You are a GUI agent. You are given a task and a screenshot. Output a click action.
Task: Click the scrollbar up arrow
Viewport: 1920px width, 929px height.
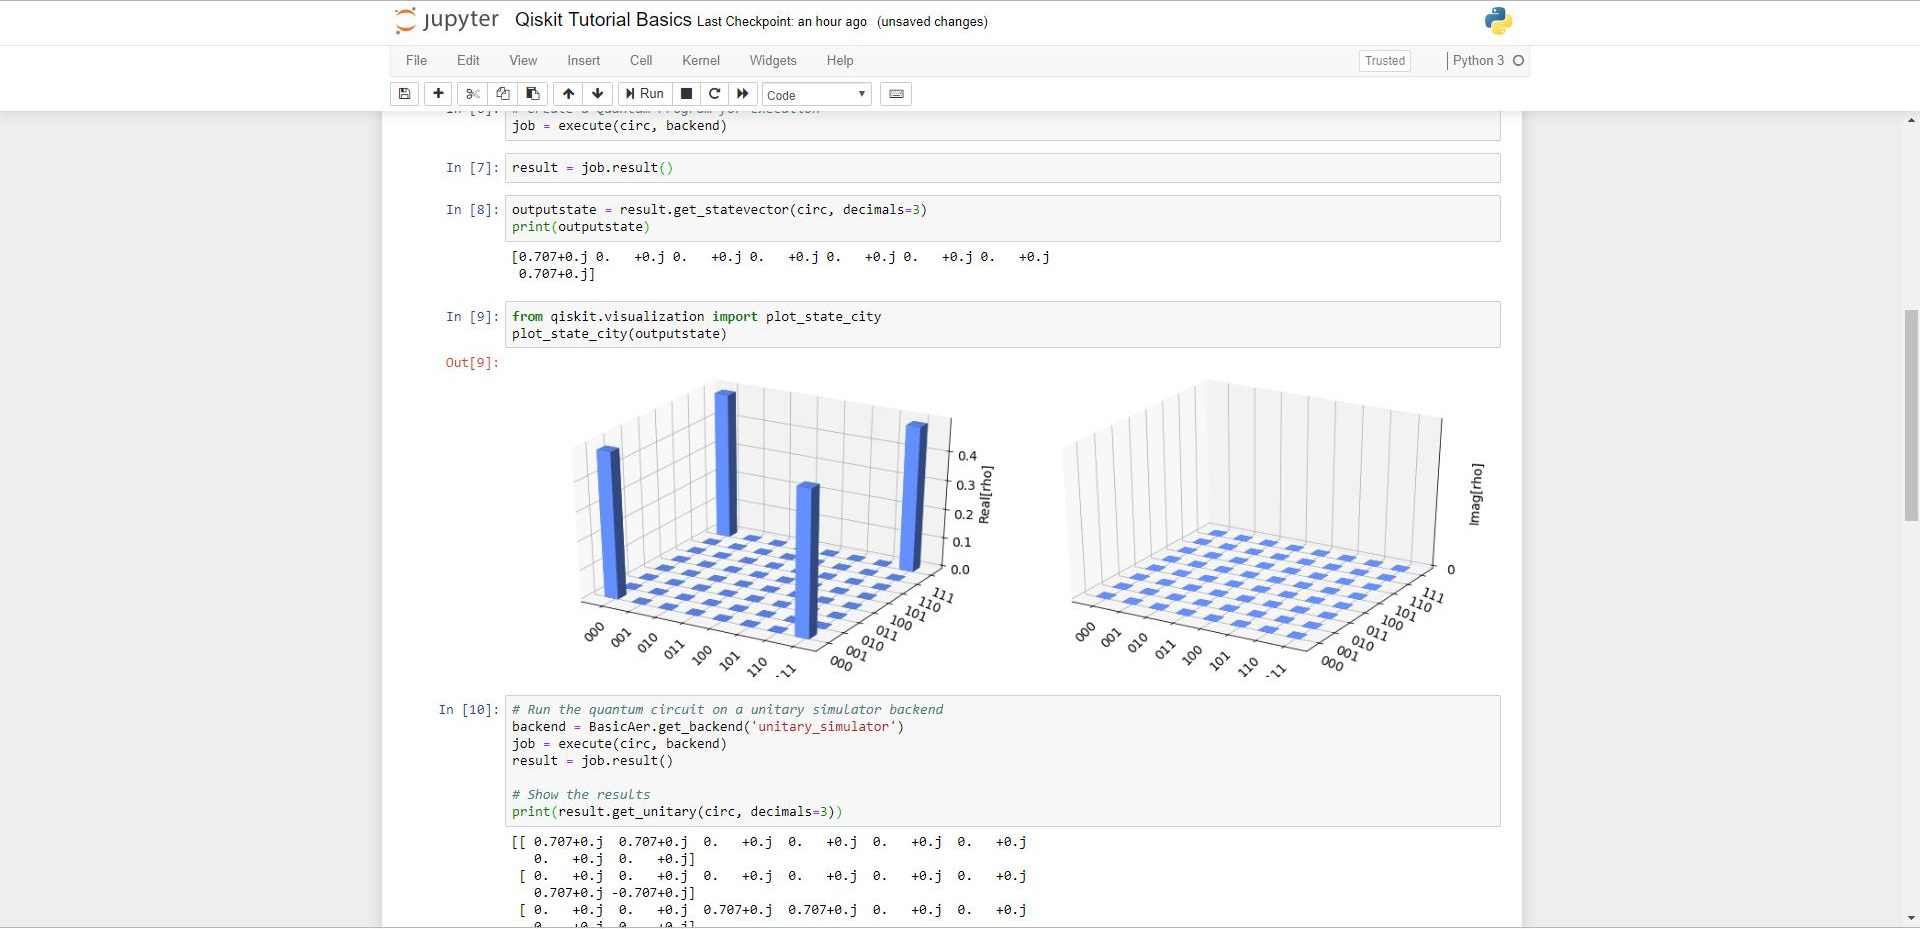(1911, 120)
